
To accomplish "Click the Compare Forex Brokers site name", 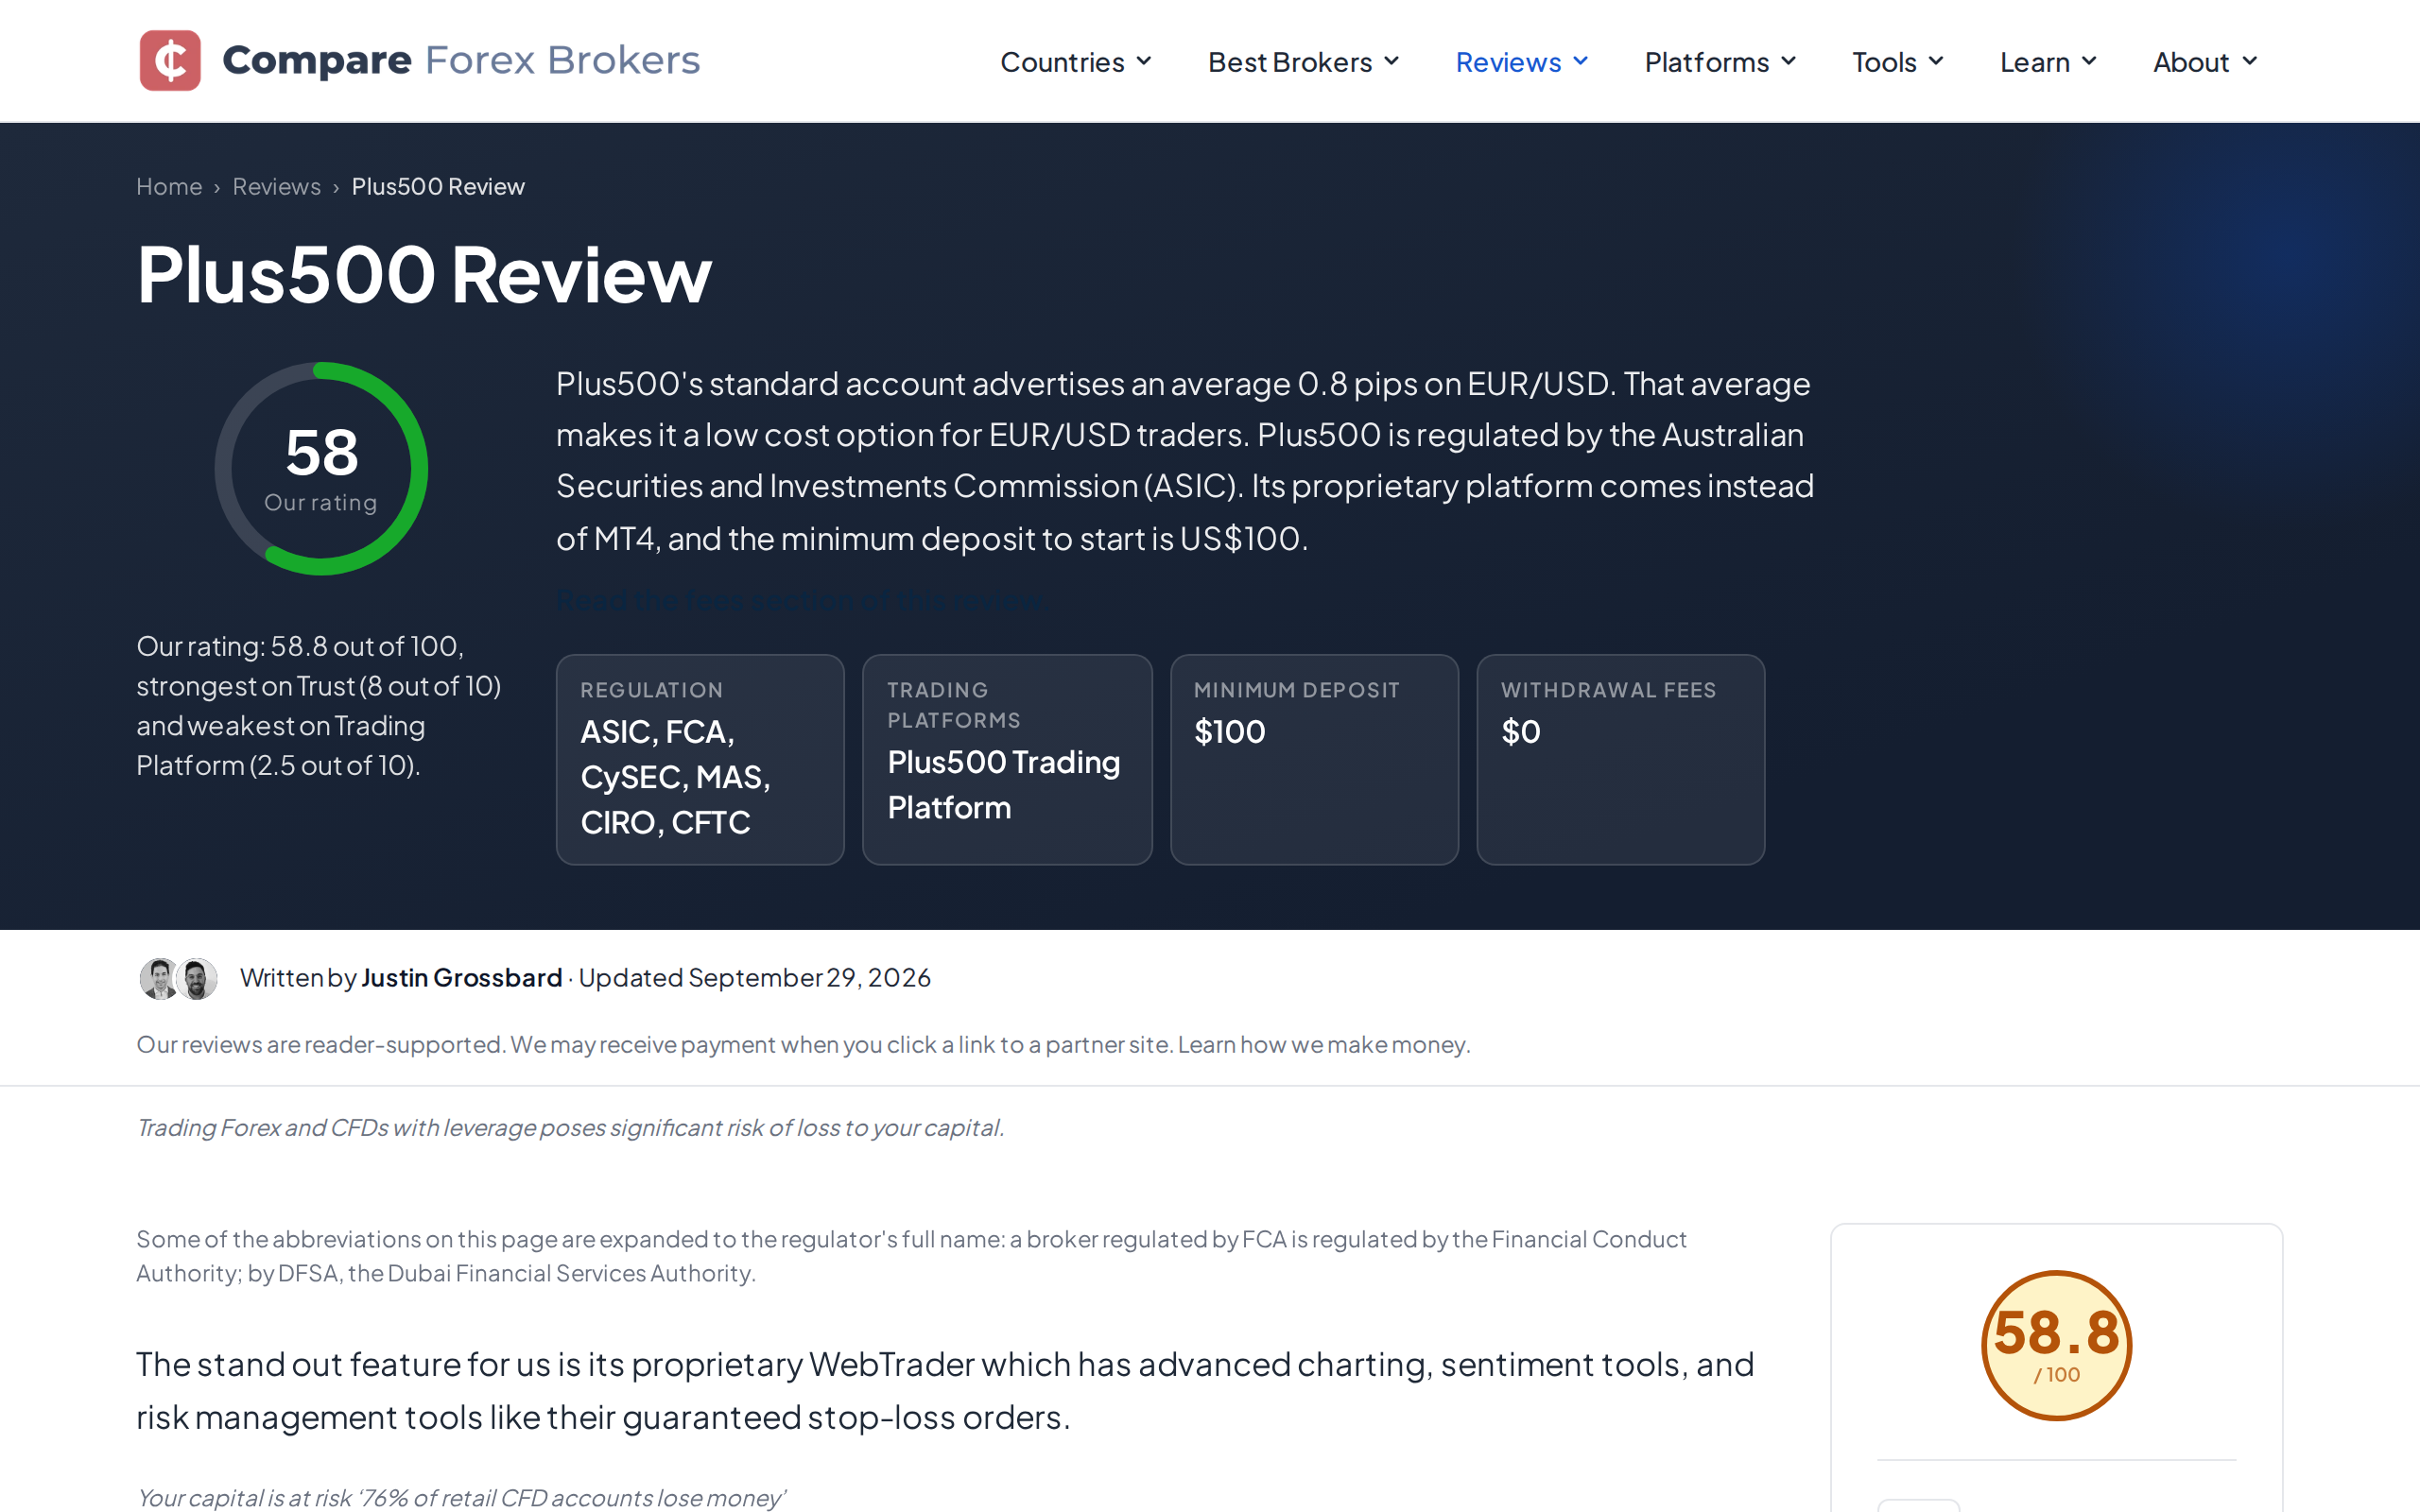I will tap(461, 60).
